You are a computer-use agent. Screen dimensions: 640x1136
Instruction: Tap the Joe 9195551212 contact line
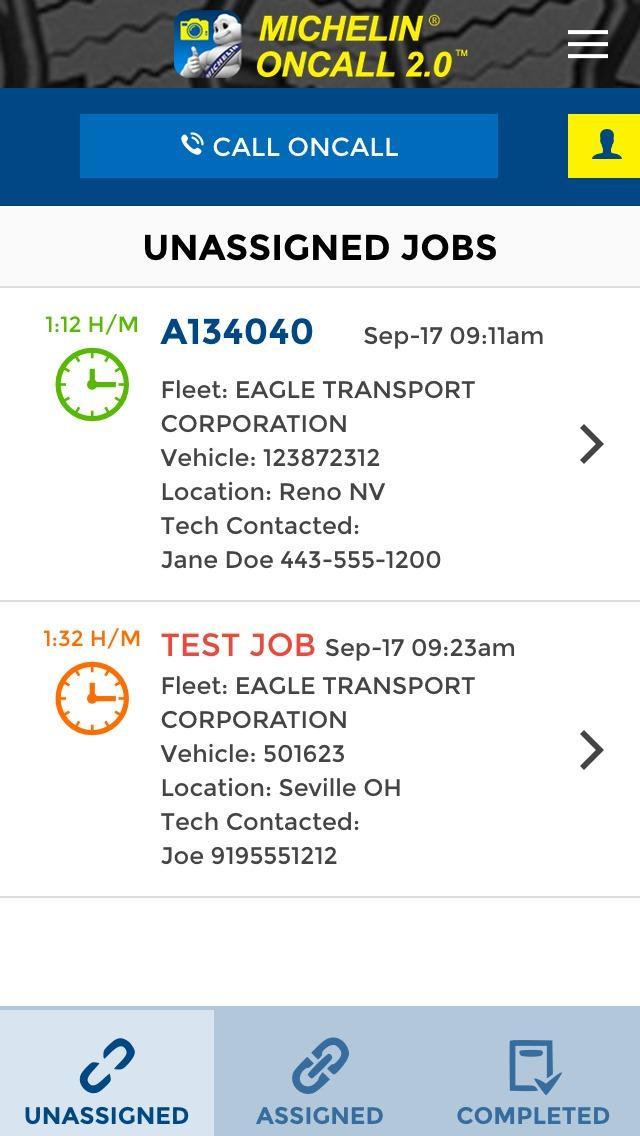pos(249,855)
